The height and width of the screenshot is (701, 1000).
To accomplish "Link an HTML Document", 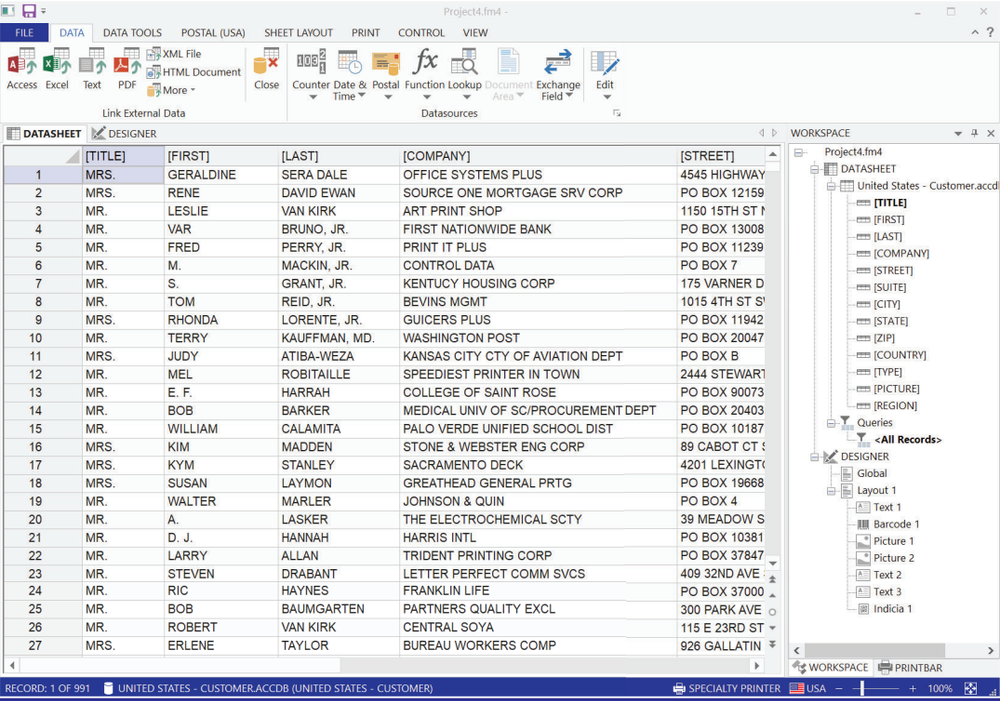I will [194, 72].
